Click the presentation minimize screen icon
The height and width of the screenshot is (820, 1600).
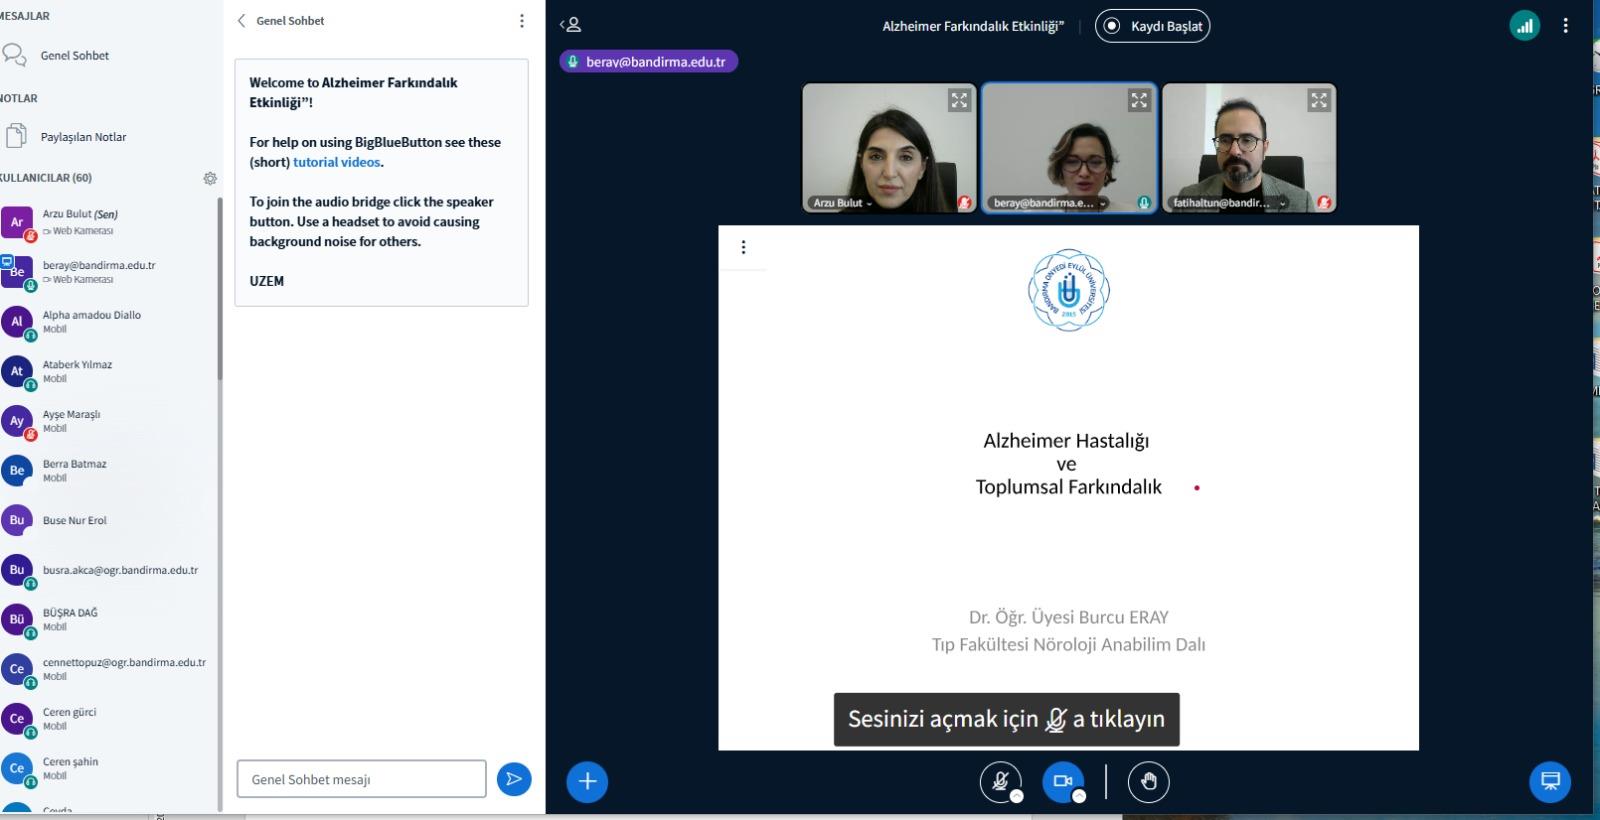[1550, 782]
